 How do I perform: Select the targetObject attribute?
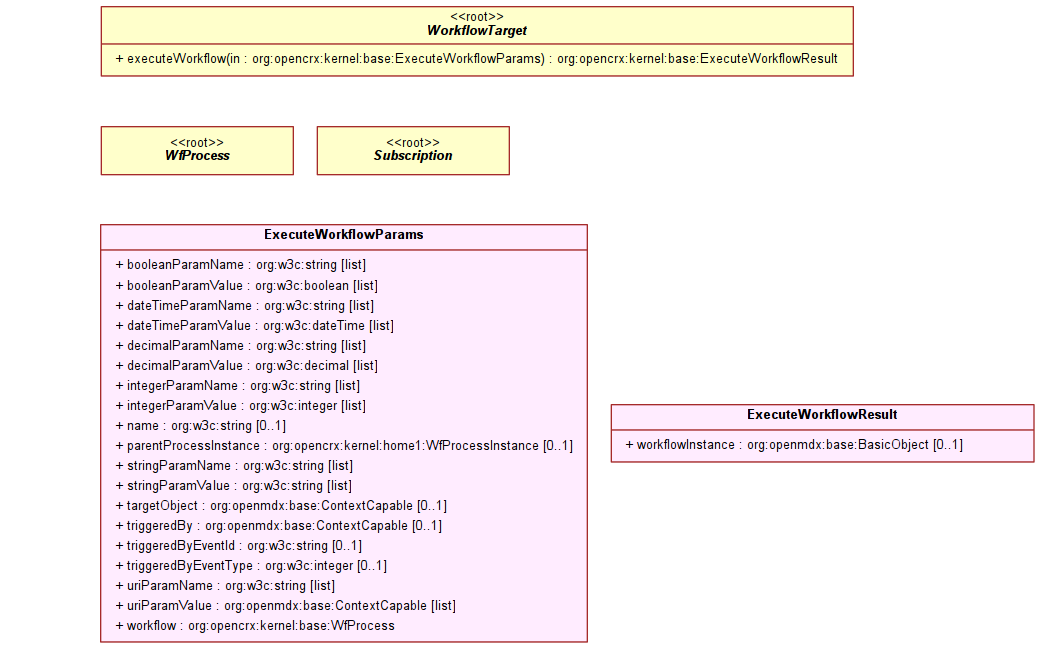pyautogui.click(x=281, y=506)
